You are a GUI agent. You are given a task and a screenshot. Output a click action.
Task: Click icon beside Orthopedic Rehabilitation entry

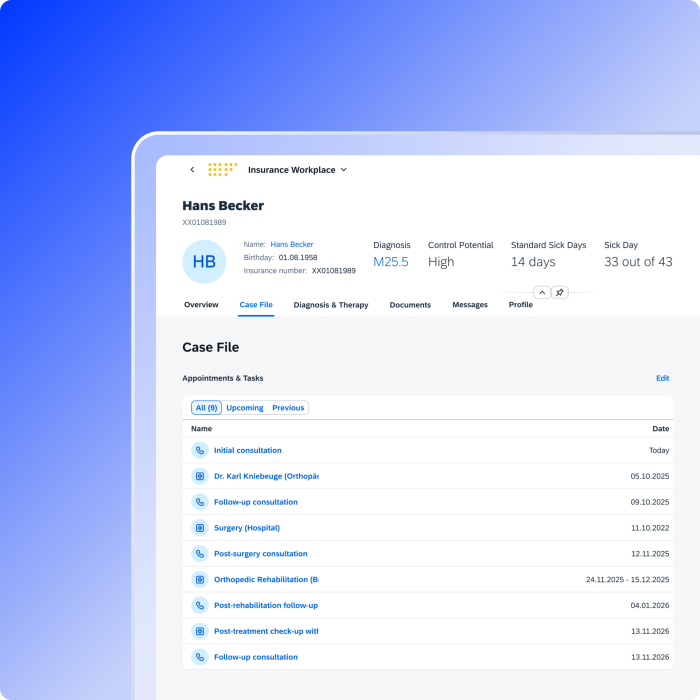(200, 580)
